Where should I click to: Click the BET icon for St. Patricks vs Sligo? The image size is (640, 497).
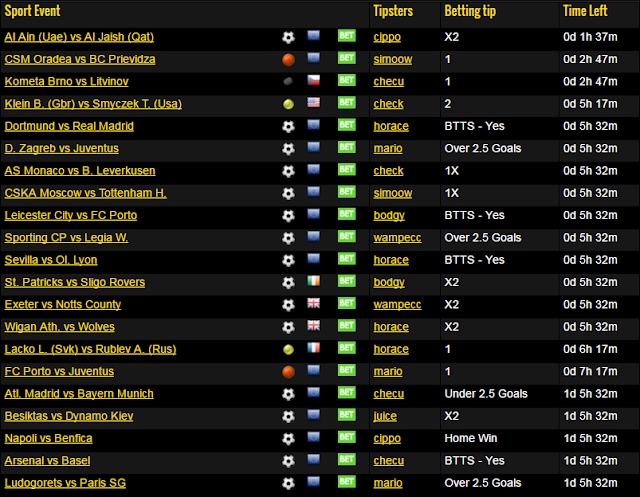[x=347, y=281]
